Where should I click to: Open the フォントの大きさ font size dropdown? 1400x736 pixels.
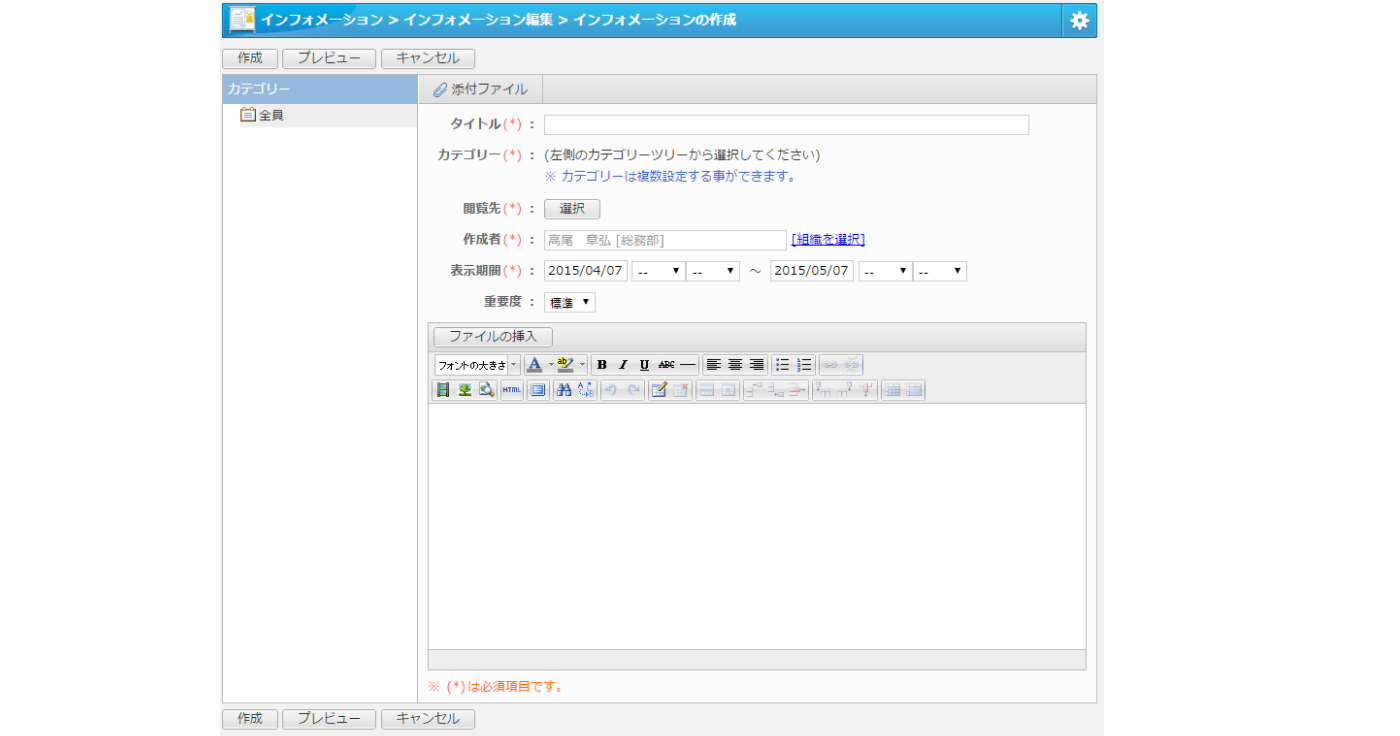click(477, 365)
